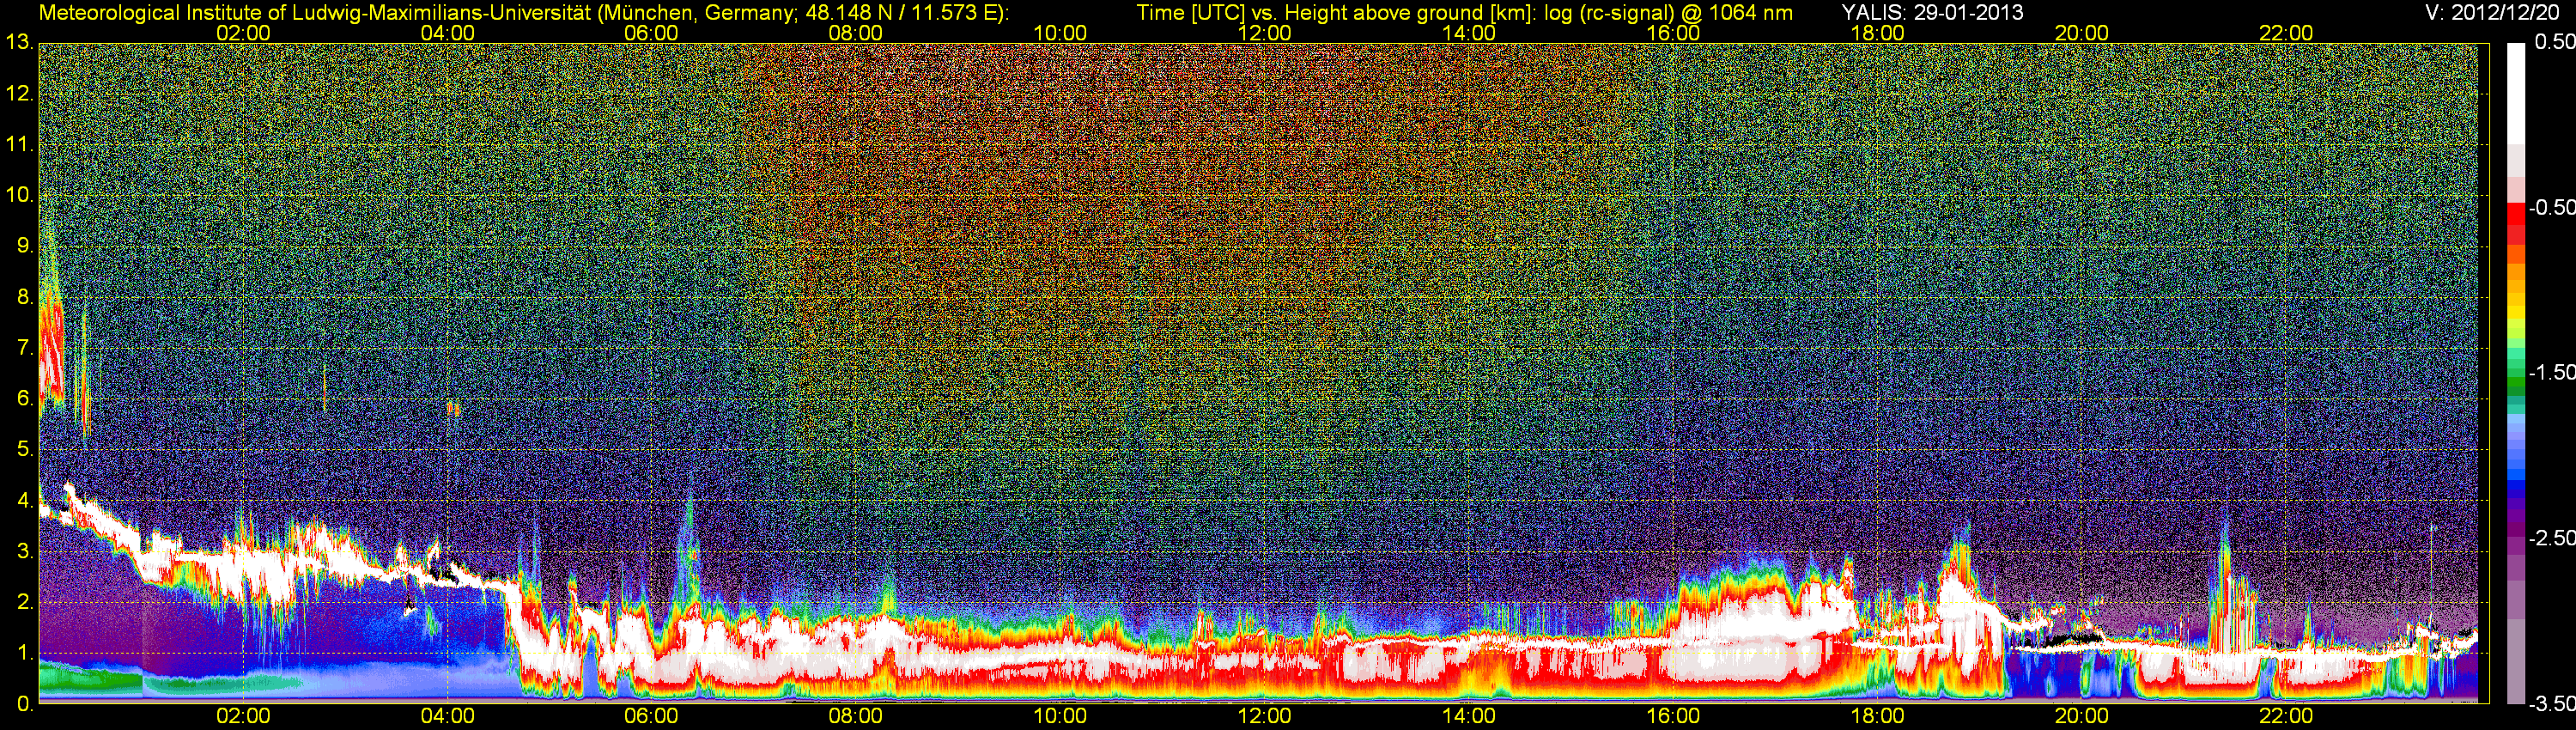Viewport: 2576px width, 730px height.
Task: Click the '22:00' label on the bottom time axis
Action: pos(2286,716)
